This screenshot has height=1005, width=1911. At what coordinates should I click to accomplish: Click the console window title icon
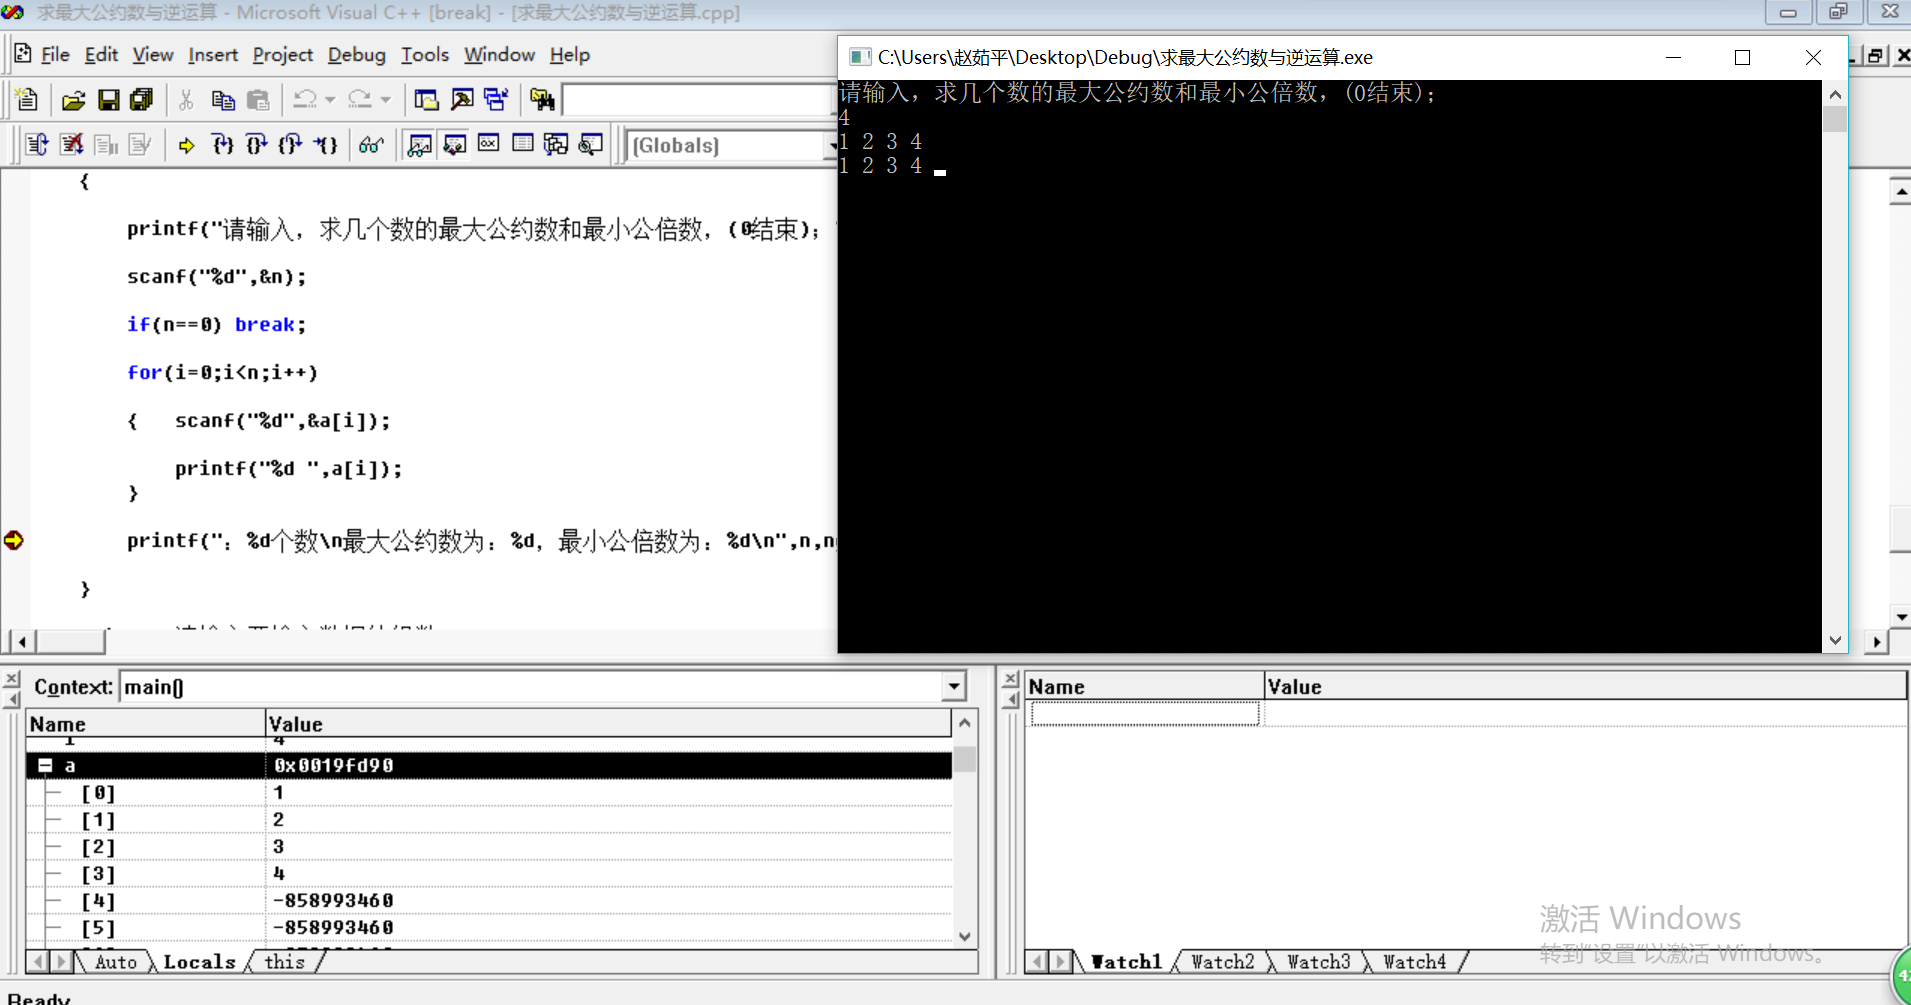click(x=859, y=57)
